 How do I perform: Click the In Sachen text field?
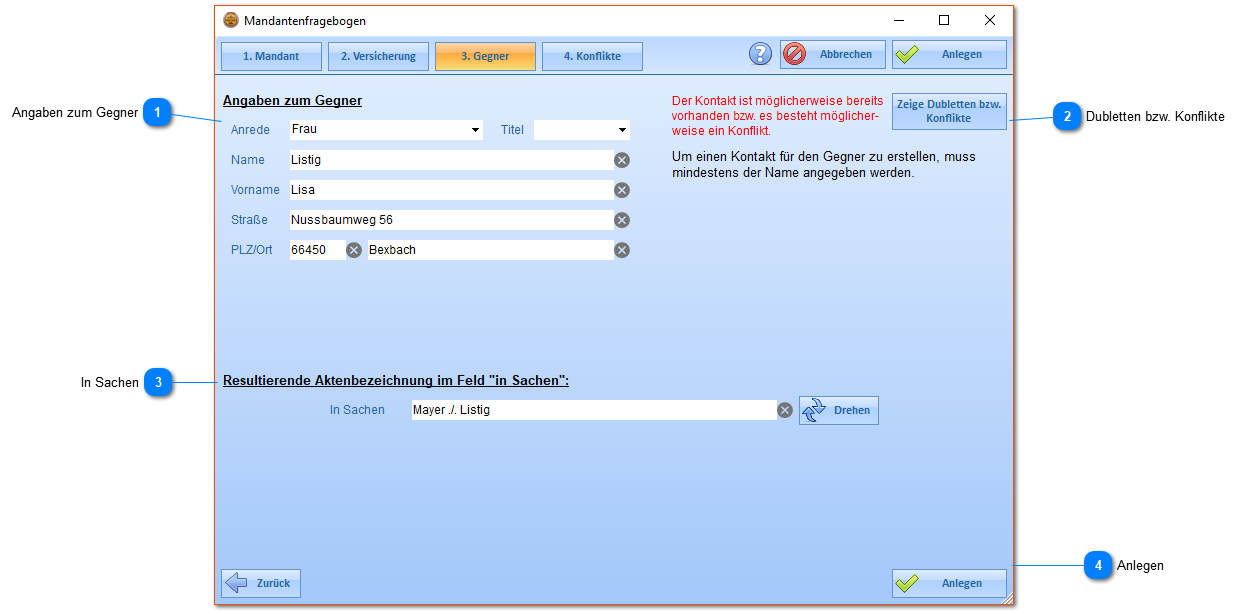click(592, 410)
